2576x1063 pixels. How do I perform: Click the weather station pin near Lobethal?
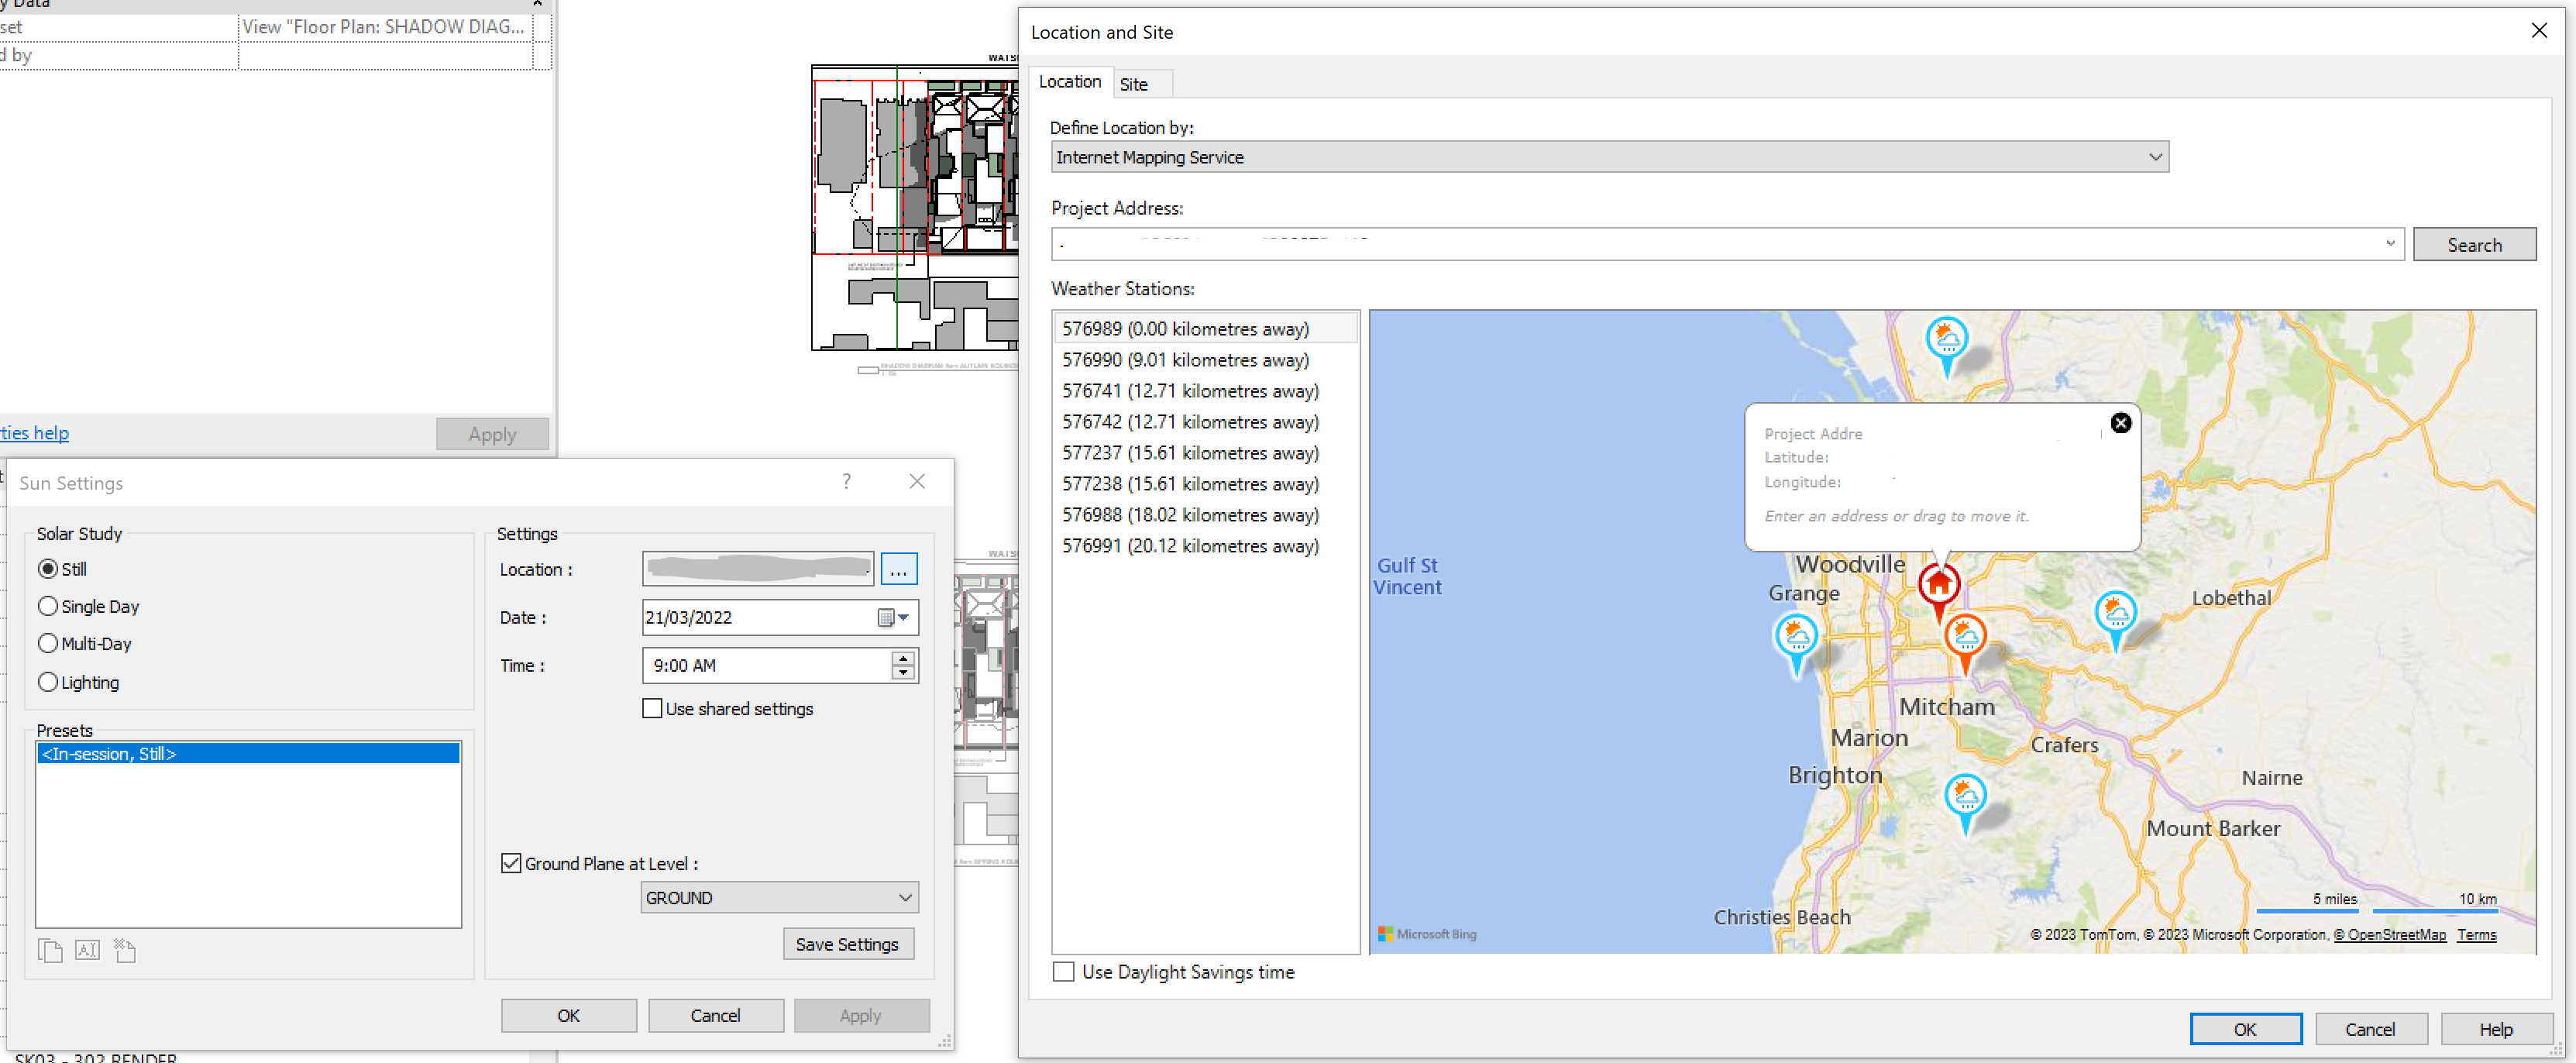[2115, 614]
